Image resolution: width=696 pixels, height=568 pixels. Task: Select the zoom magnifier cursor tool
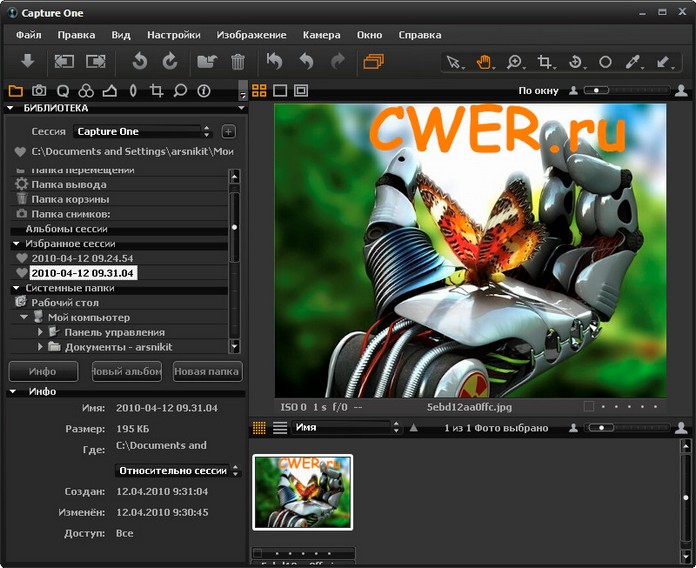(514, 62)
